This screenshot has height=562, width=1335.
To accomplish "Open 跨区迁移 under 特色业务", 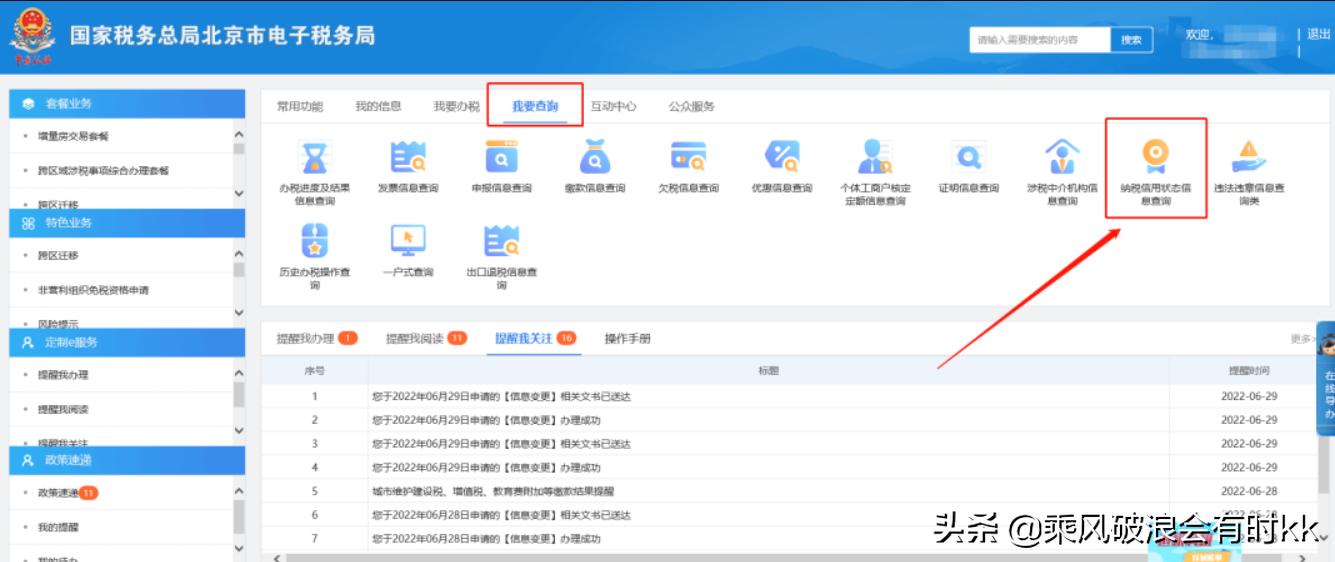I will point(57,255).
